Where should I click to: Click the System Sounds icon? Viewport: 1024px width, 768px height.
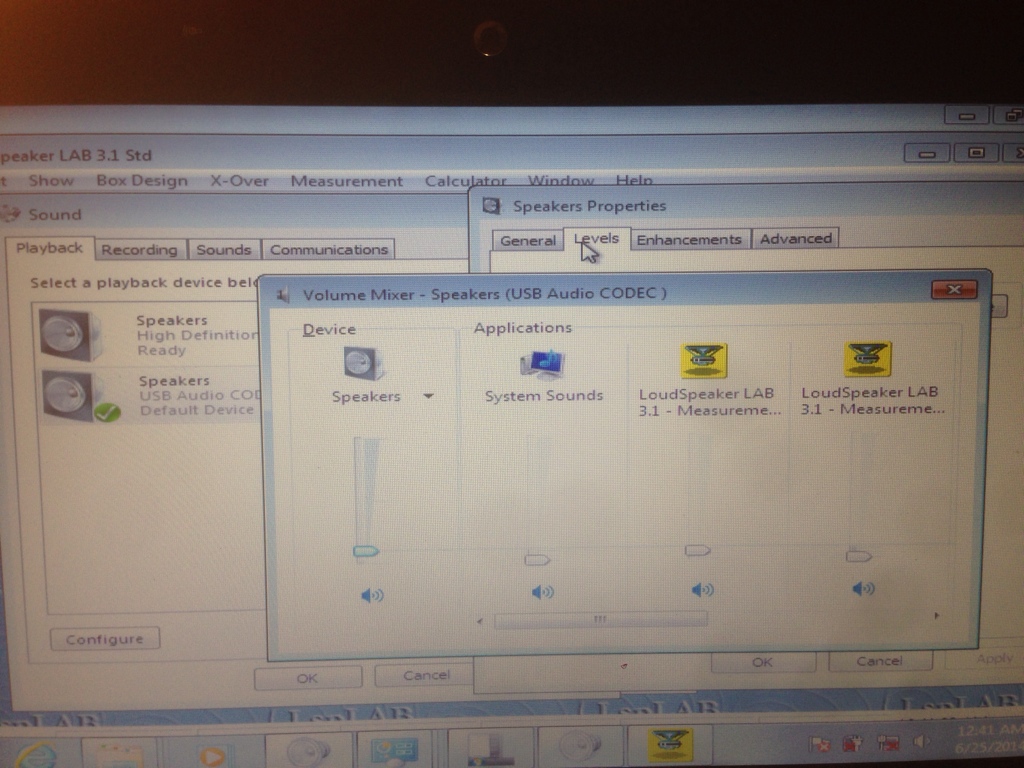(x=543, y=364)
